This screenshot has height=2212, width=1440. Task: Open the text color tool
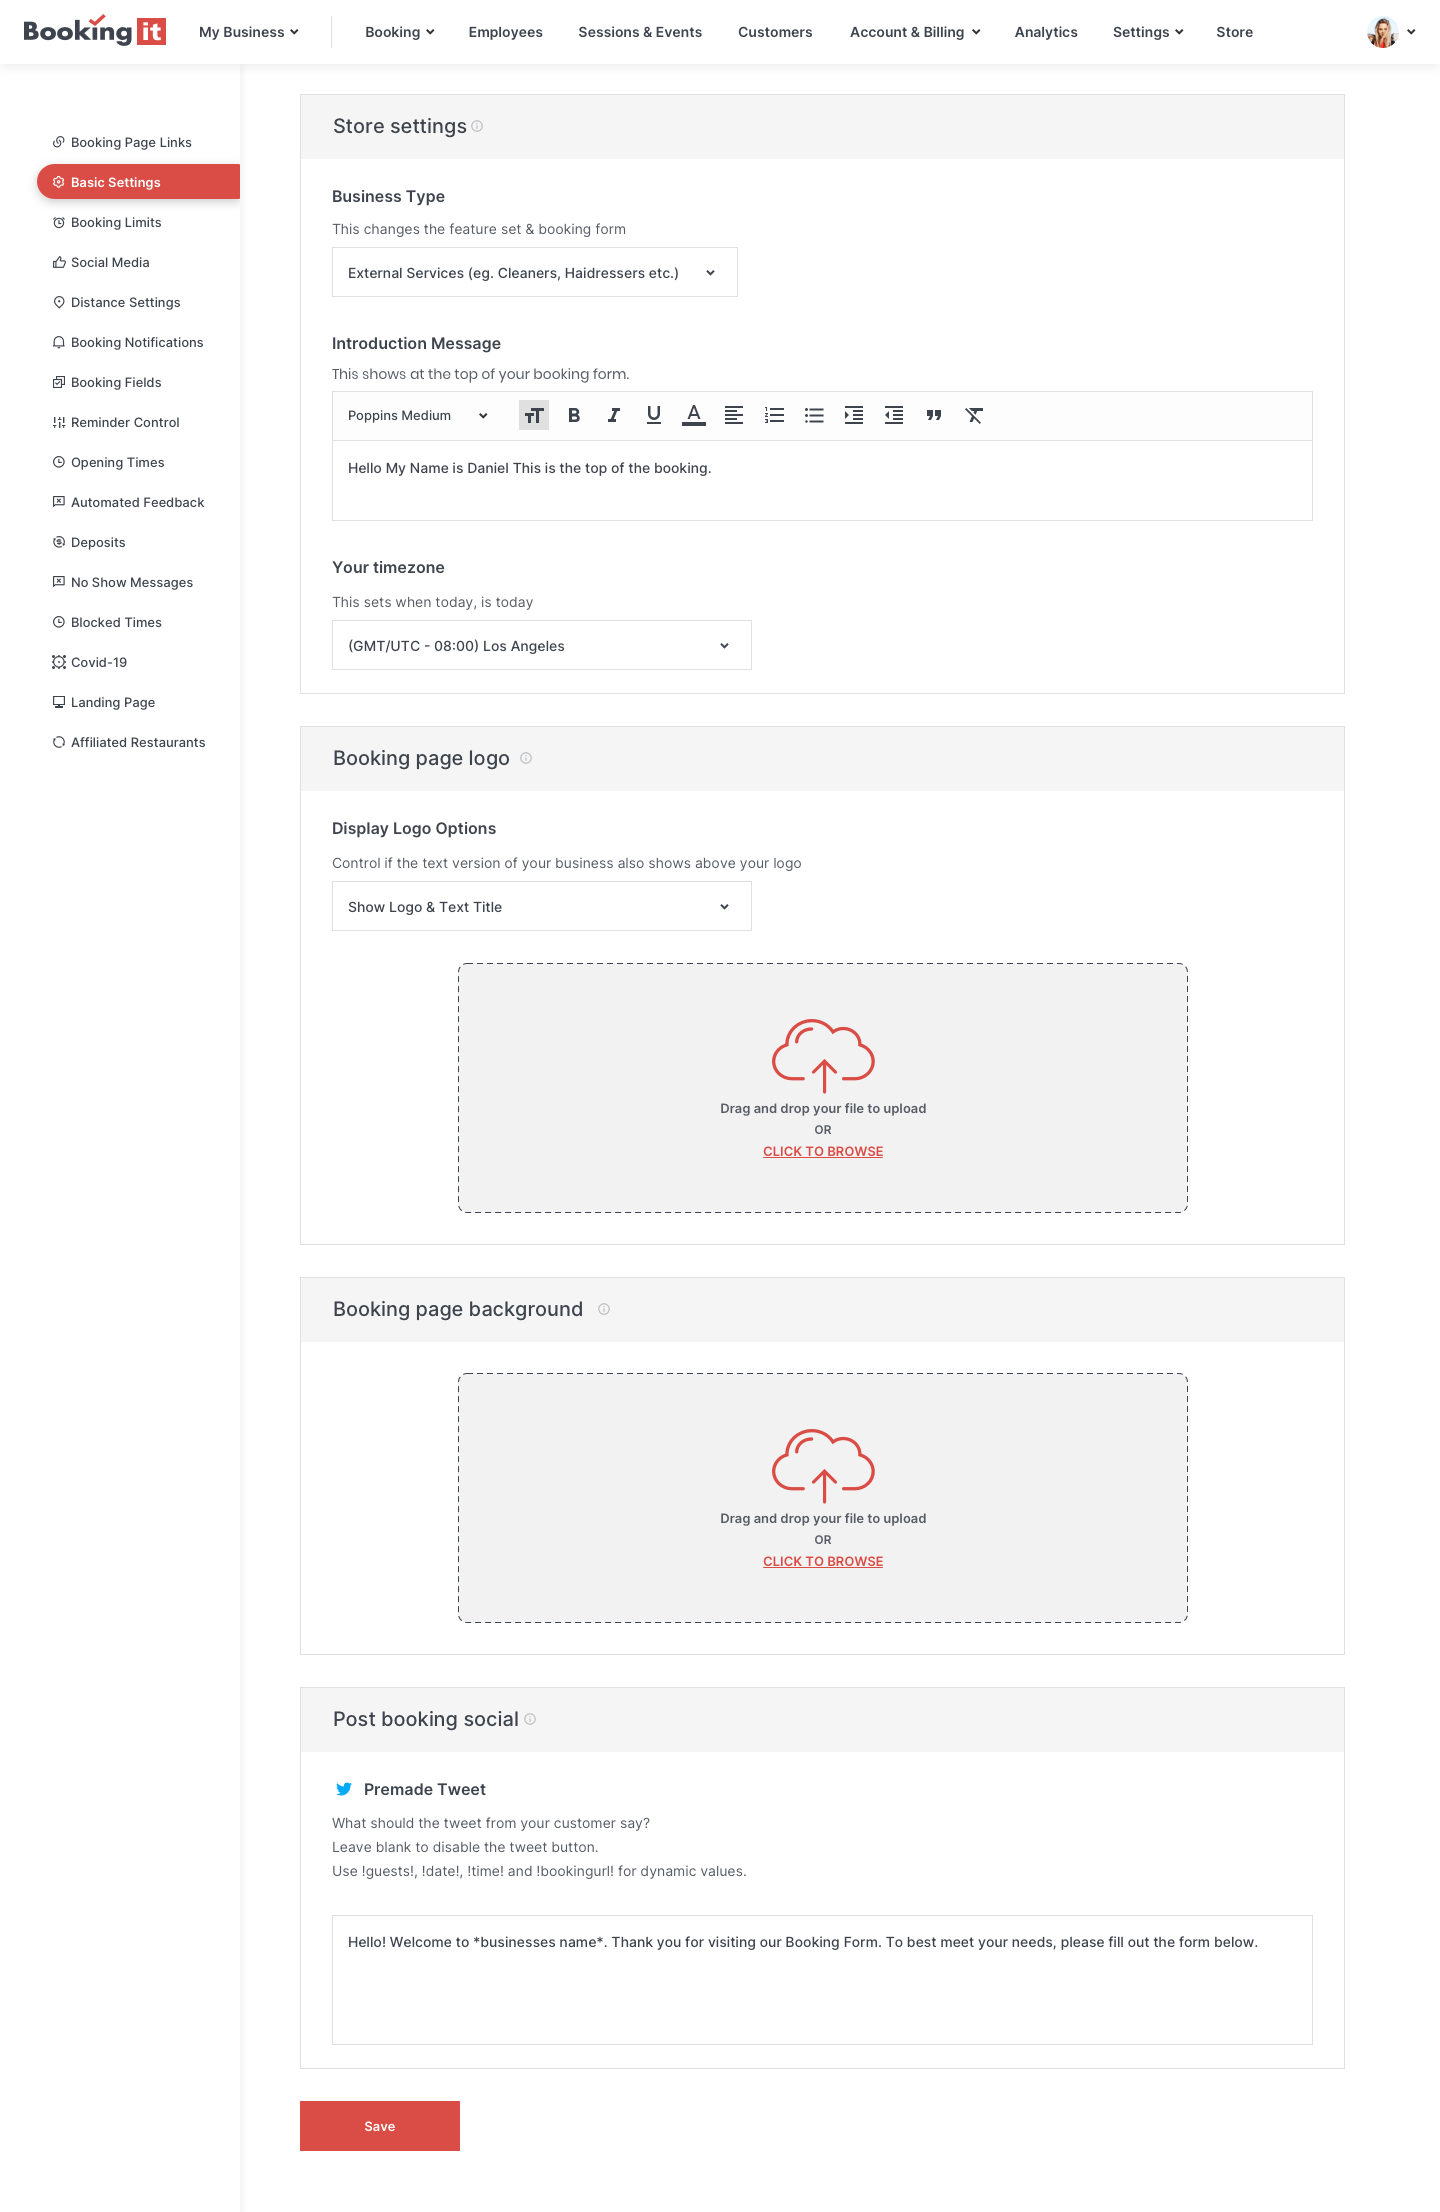point(694,415)
